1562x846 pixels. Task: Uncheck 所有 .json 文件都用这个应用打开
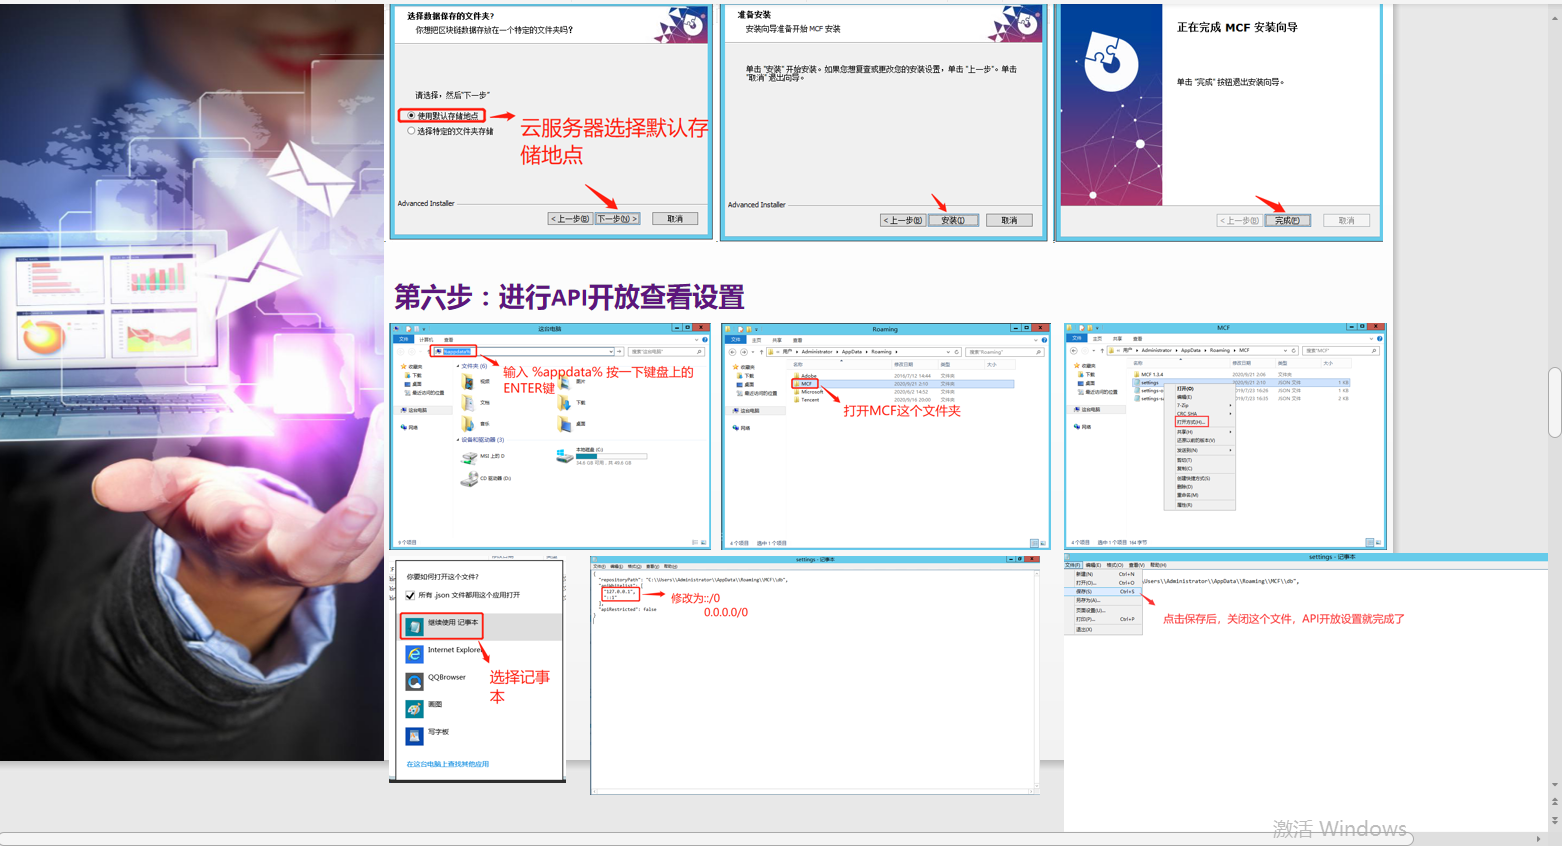tap(409, 595)
